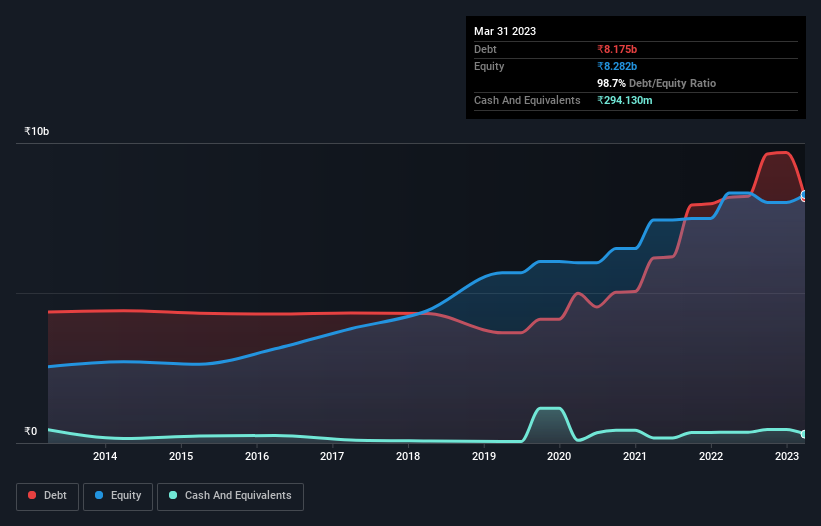Screen dimensions: 821x526
Task: Click the red Debt legend dot
Action: tap(32, 495)
